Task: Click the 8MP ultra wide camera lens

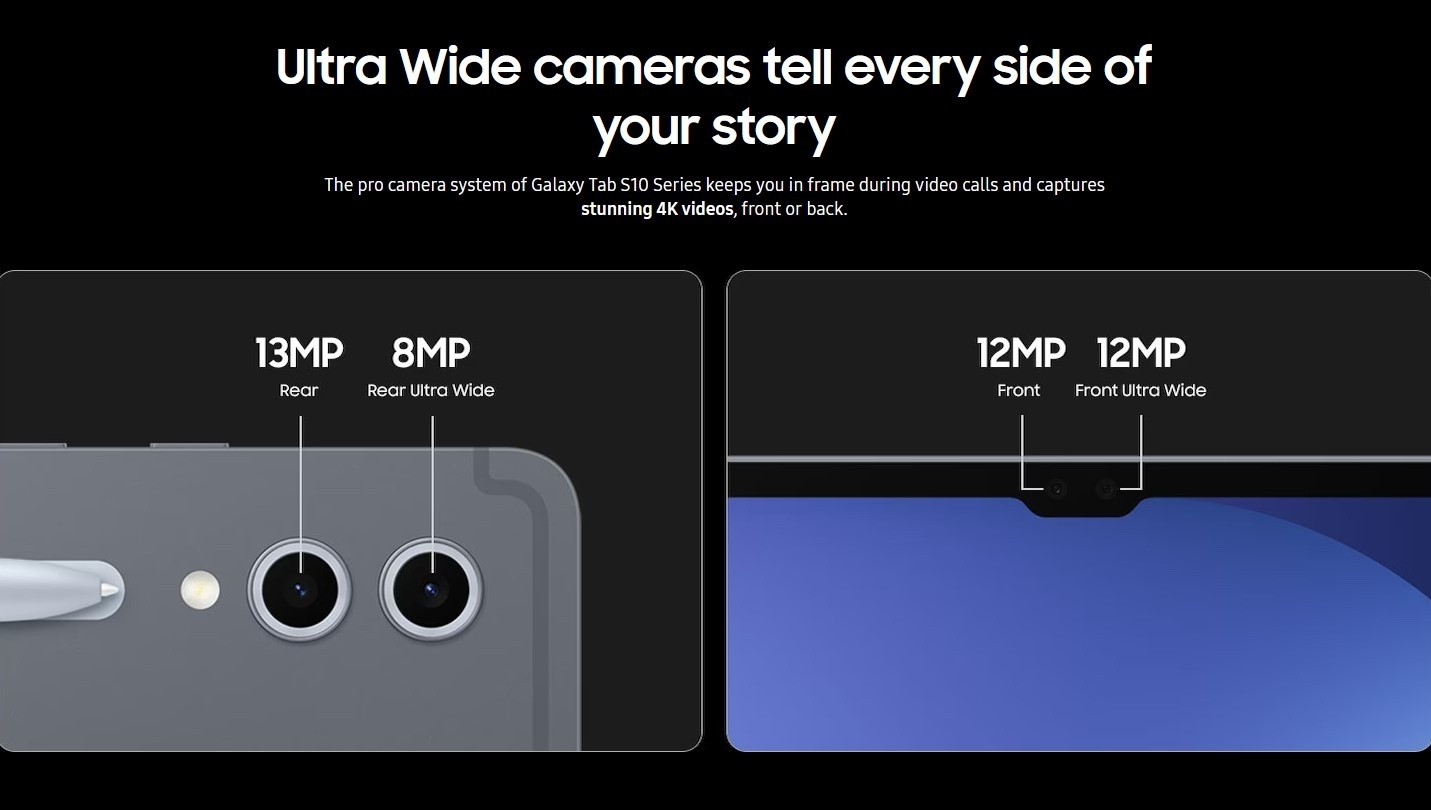Action: [x=431, y=590]
